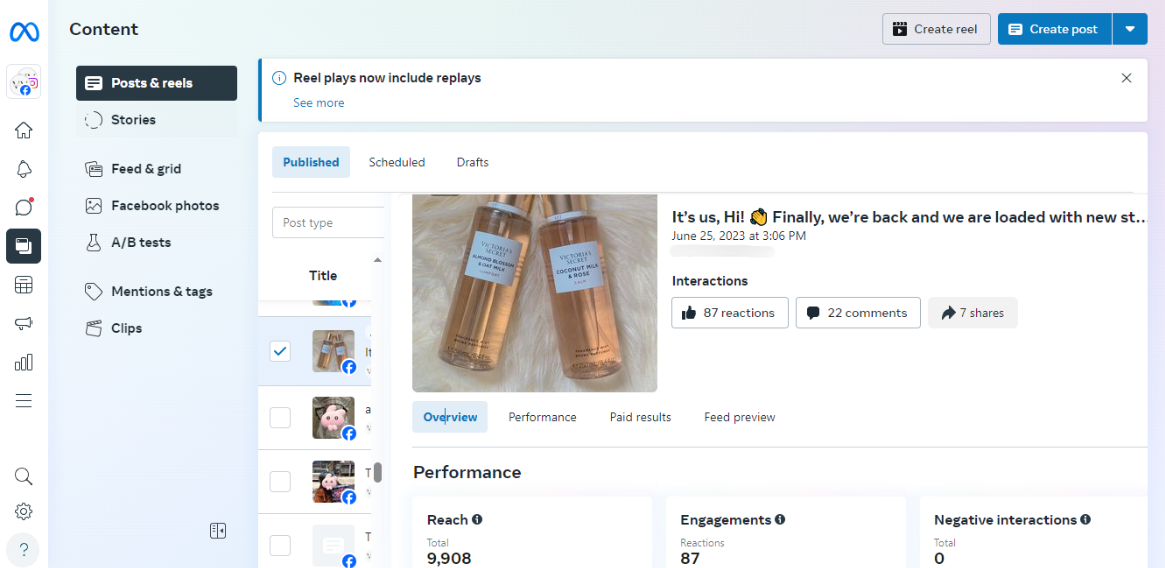Check the person photo post checkbox
Image resolution: width=1165 pixels, height=568 pixels.
[280, 482]
